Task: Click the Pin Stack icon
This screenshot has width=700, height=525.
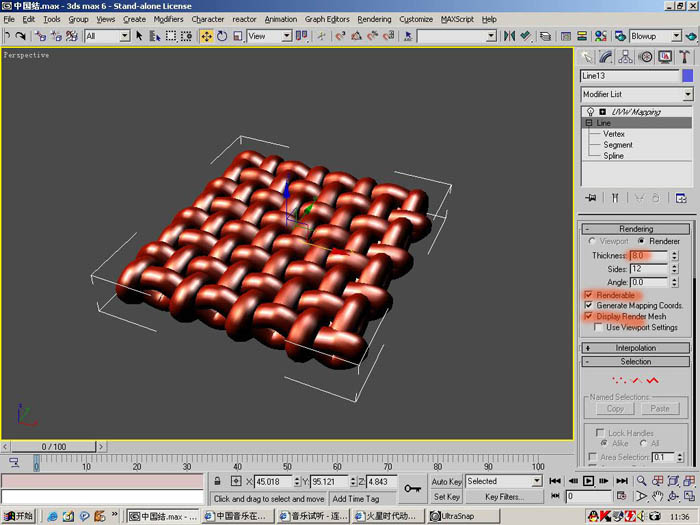Action: (591, 198)
